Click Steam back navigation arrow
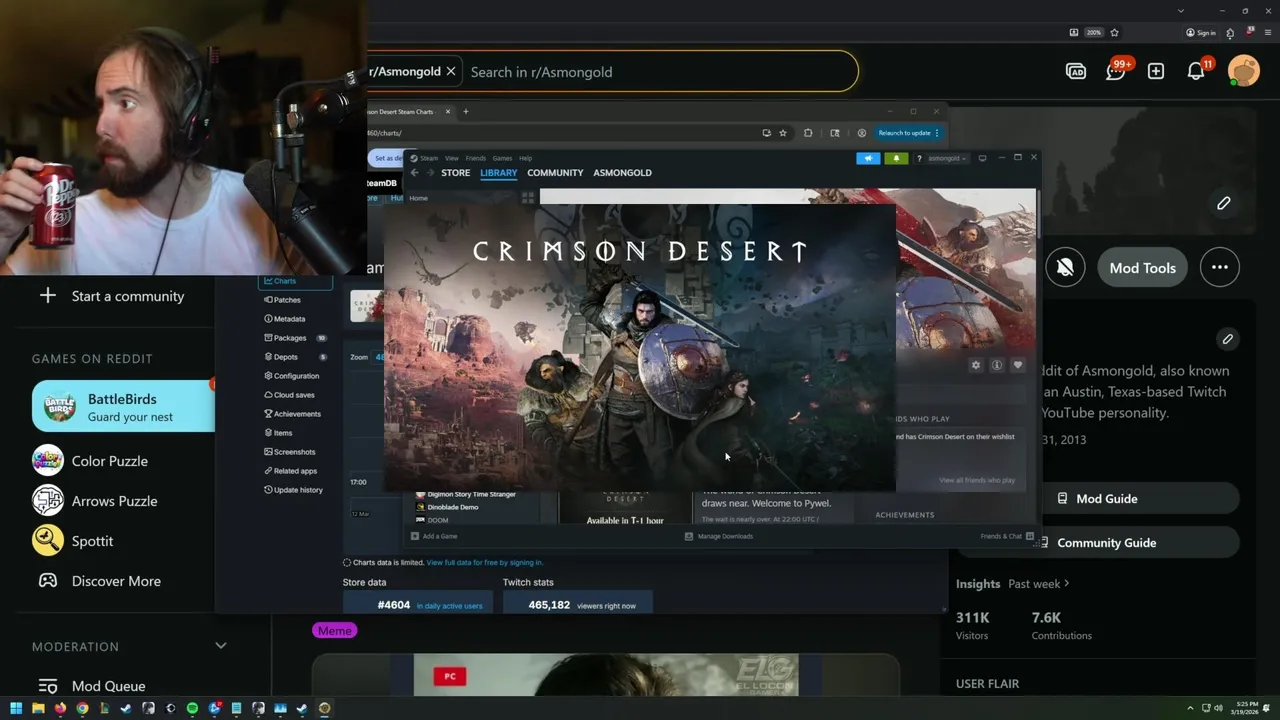Viewport: 1280px width, 720px height. tap(414, 172)
